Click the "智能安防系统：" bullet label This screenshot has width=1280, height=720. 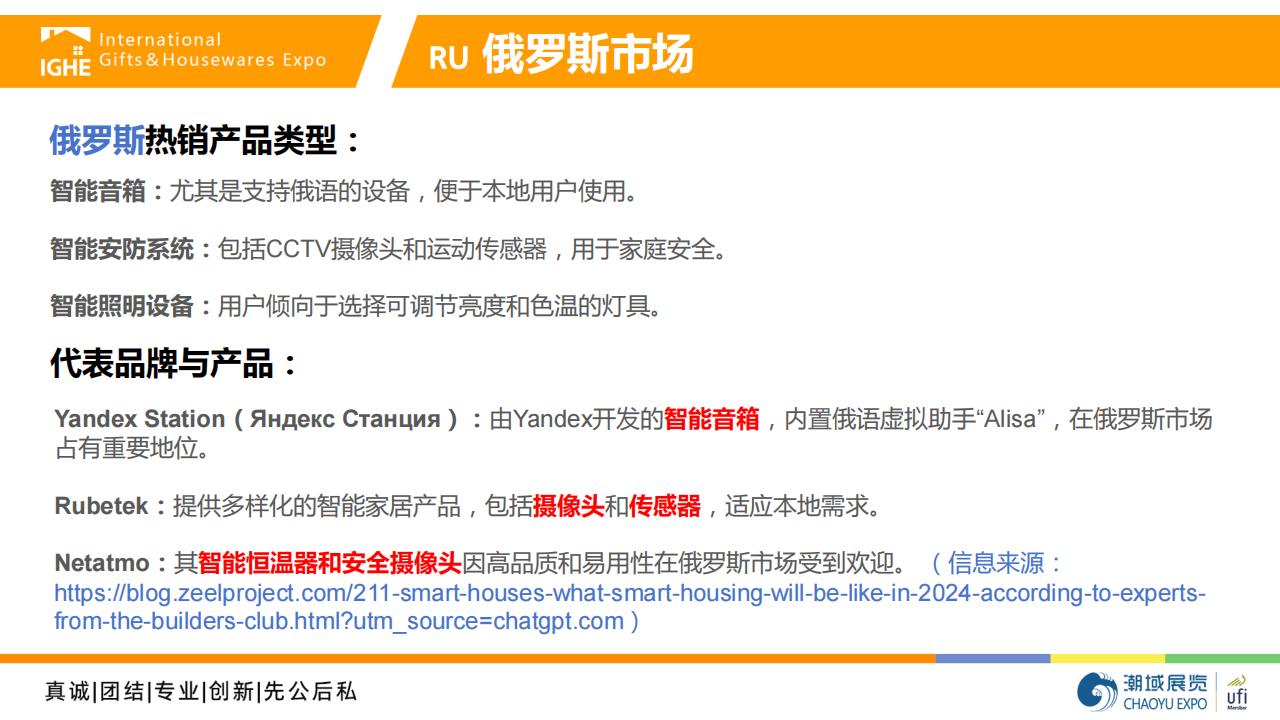pos(133,249)
